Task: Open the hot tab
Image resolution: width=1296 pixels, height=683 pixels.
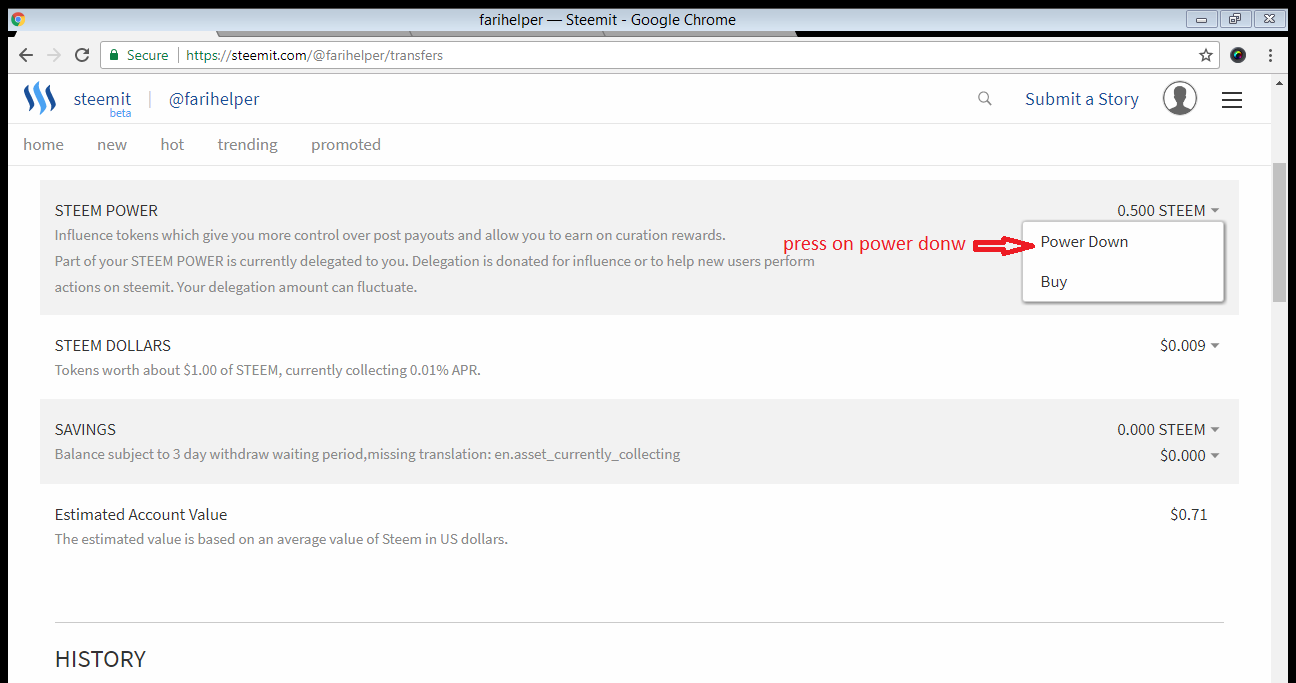Action: coord(171,144)
